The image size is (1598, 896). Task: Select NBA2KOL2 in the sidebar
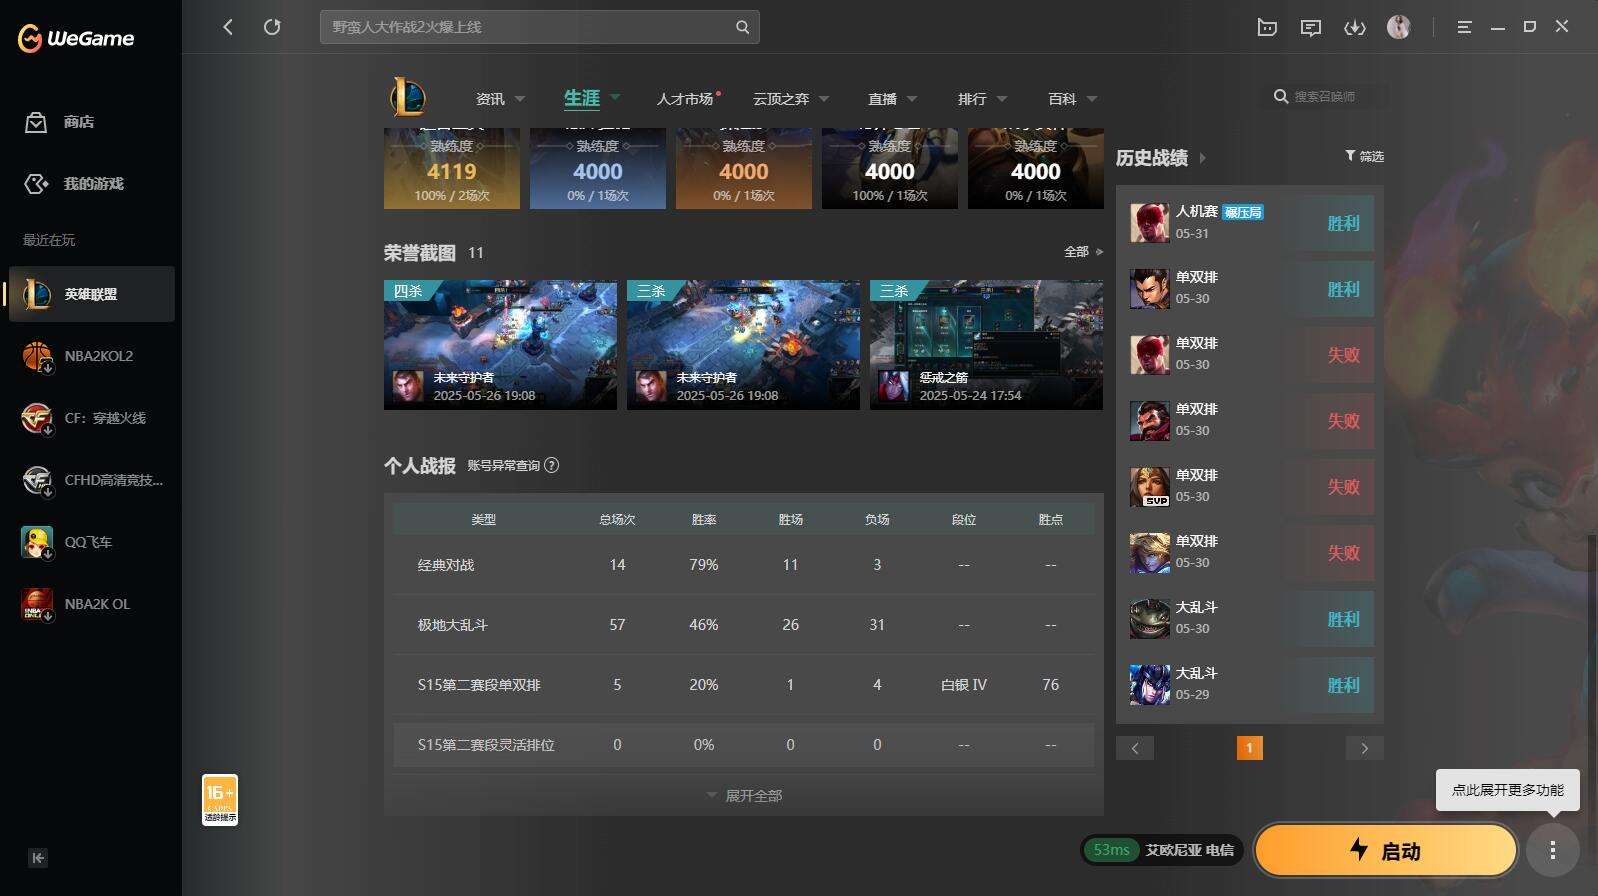(x=92, y=356)
